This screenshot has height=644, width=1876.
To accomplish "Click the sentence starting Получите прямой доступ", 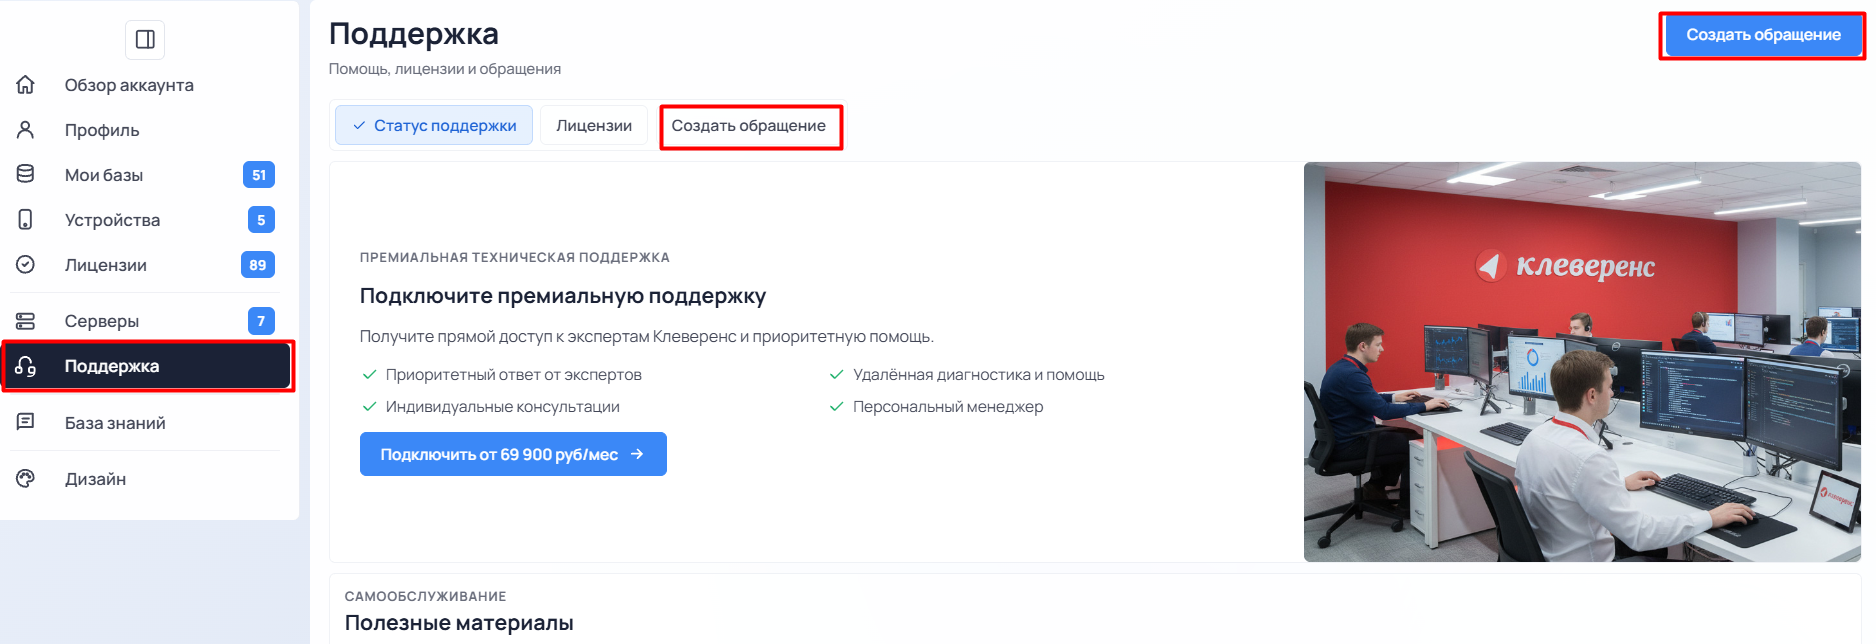I will coord(647,337).
